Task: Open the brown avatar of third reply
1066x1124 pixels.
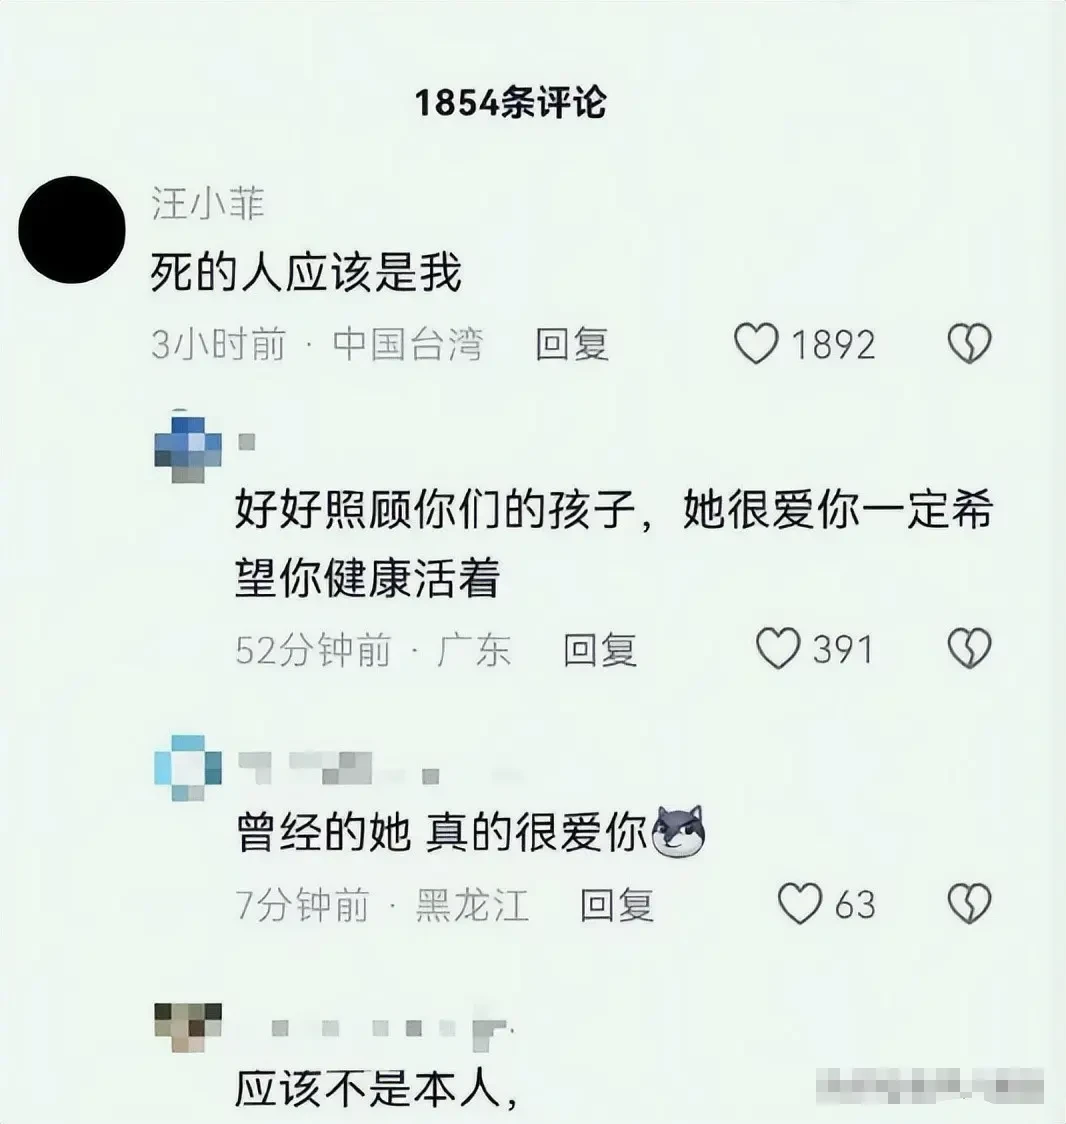Action: (x=189, y=1027)
